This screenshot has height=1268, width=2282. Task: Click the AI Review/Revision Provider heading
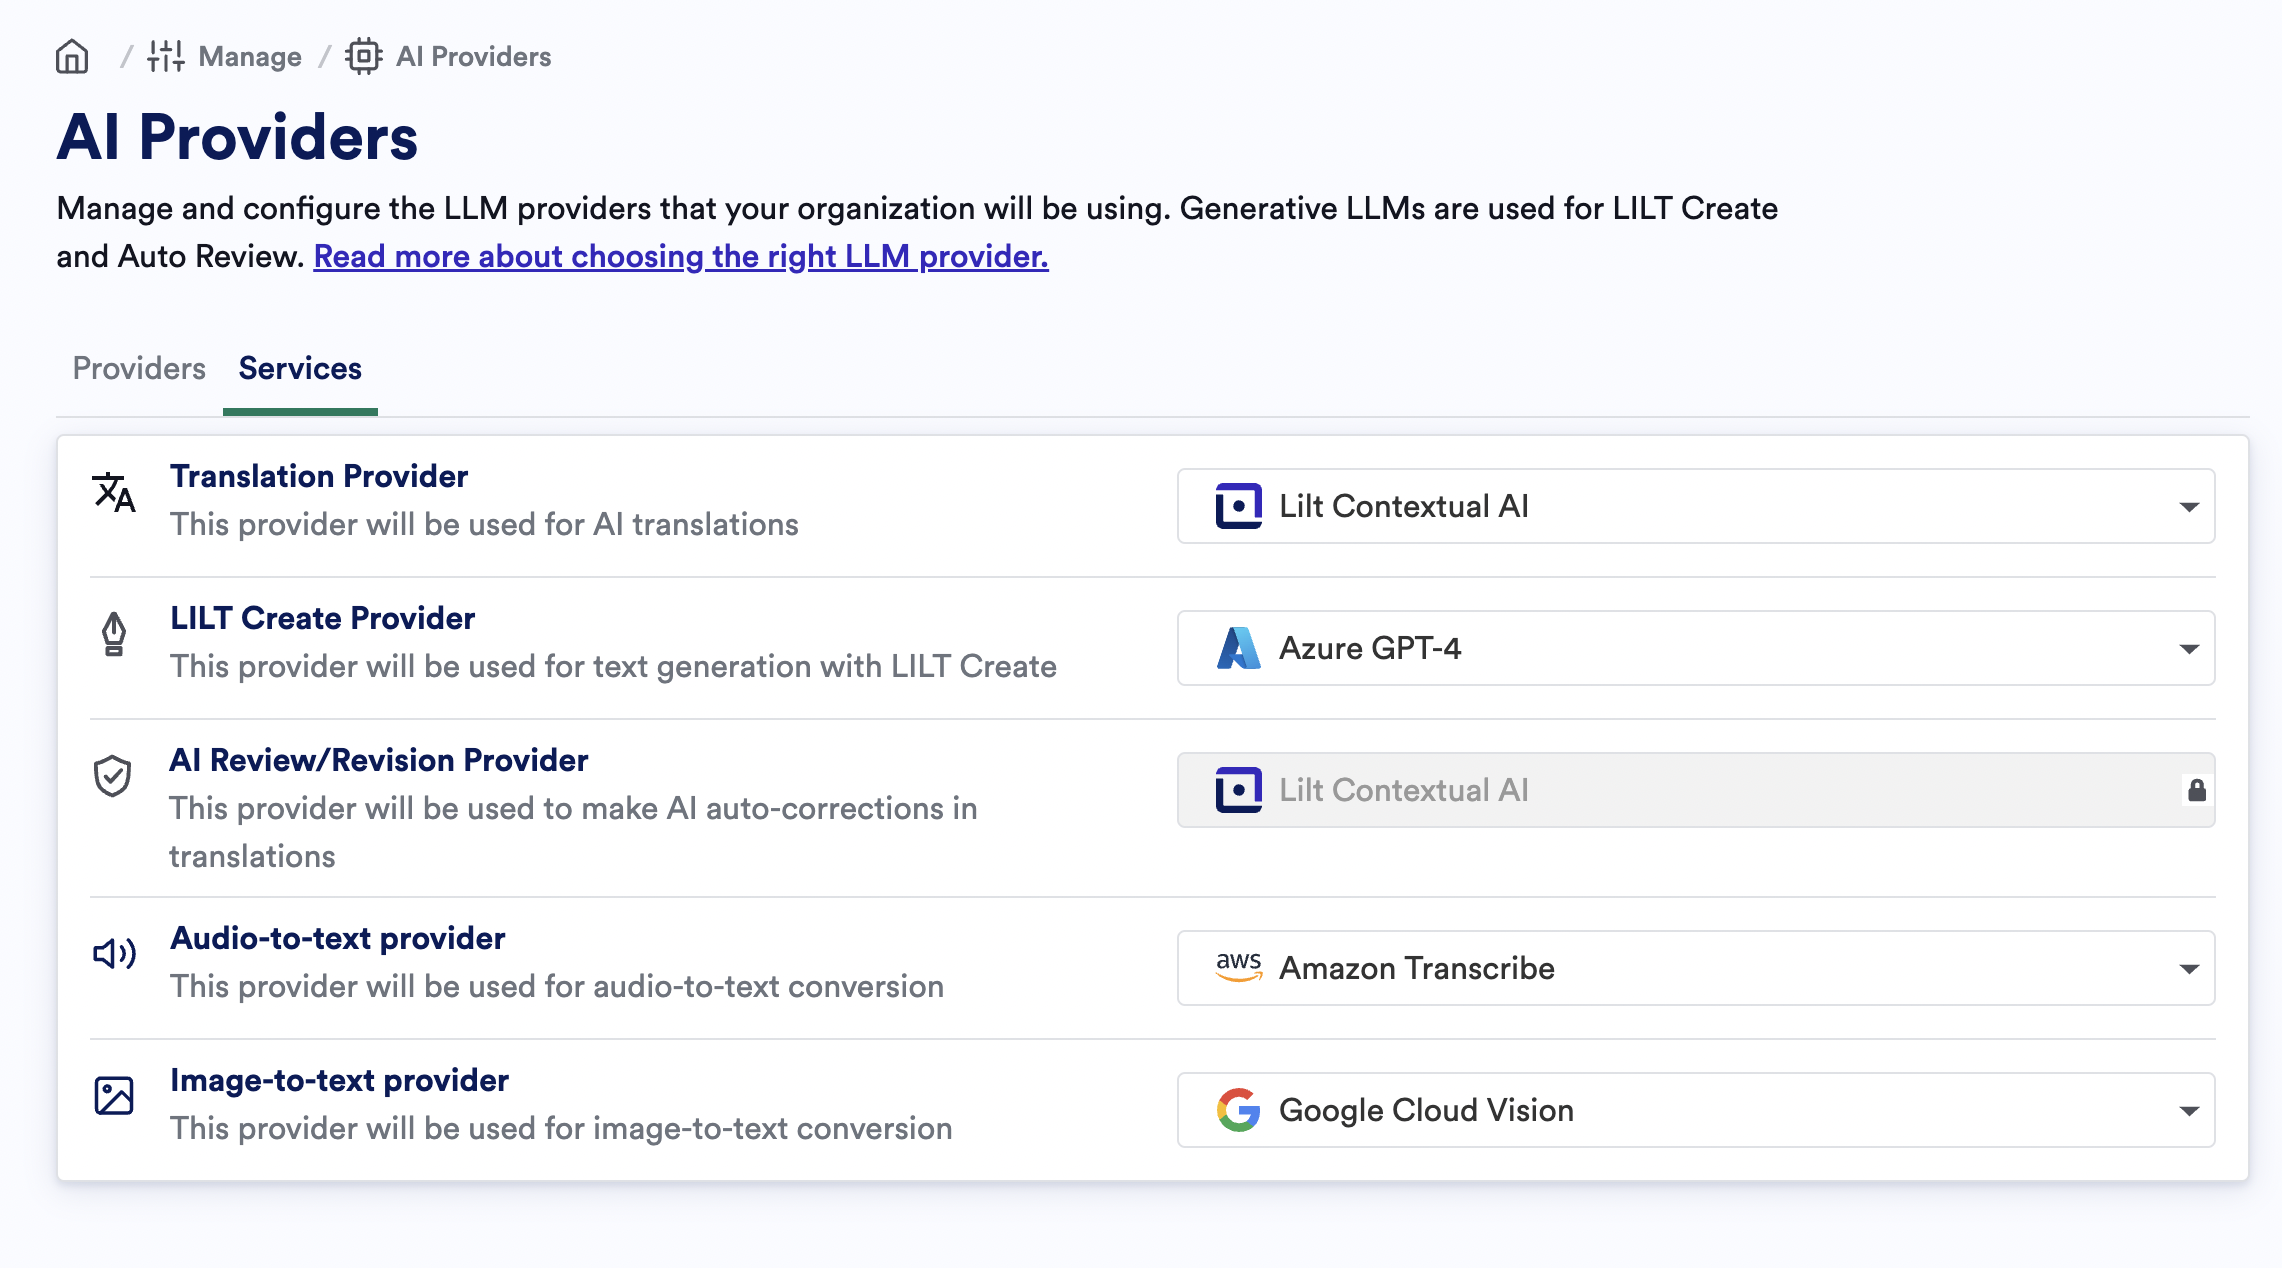(x=379, y=760)
